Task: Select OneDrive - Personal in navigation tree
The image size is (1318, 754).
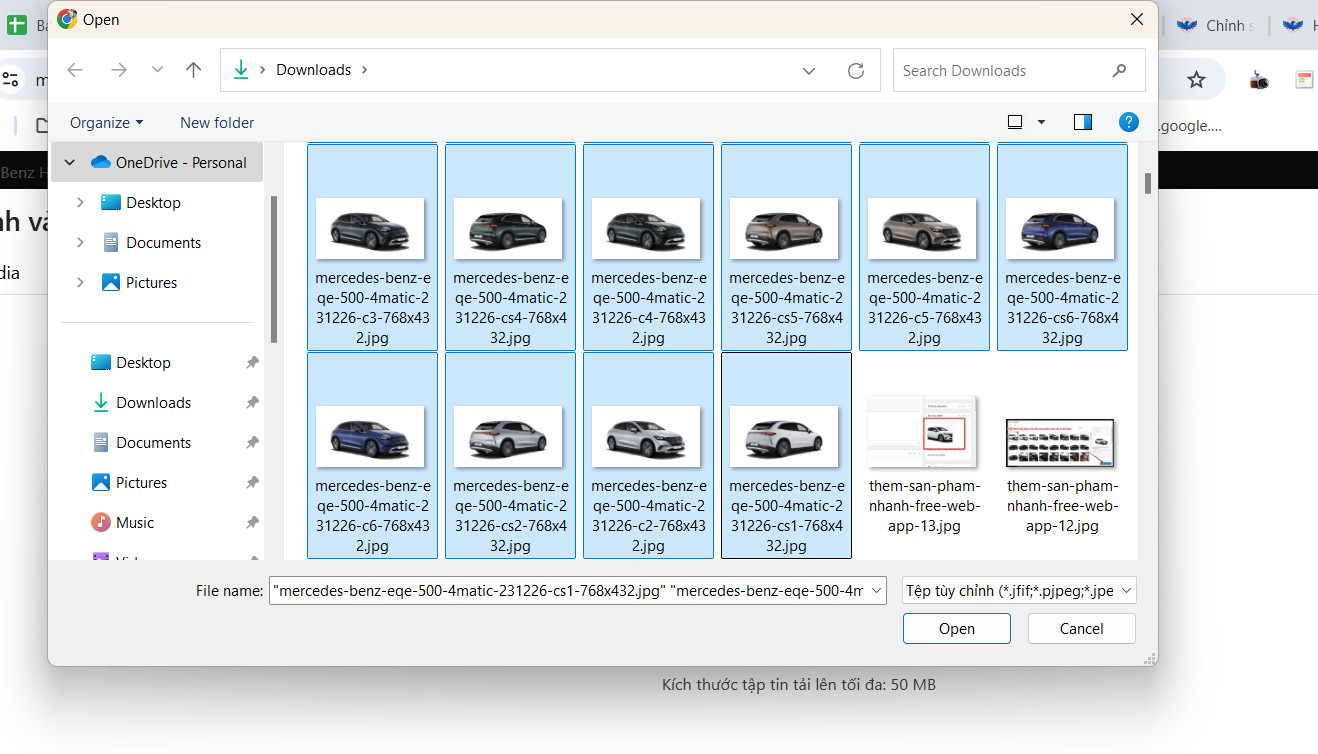Action: (157, 162)
